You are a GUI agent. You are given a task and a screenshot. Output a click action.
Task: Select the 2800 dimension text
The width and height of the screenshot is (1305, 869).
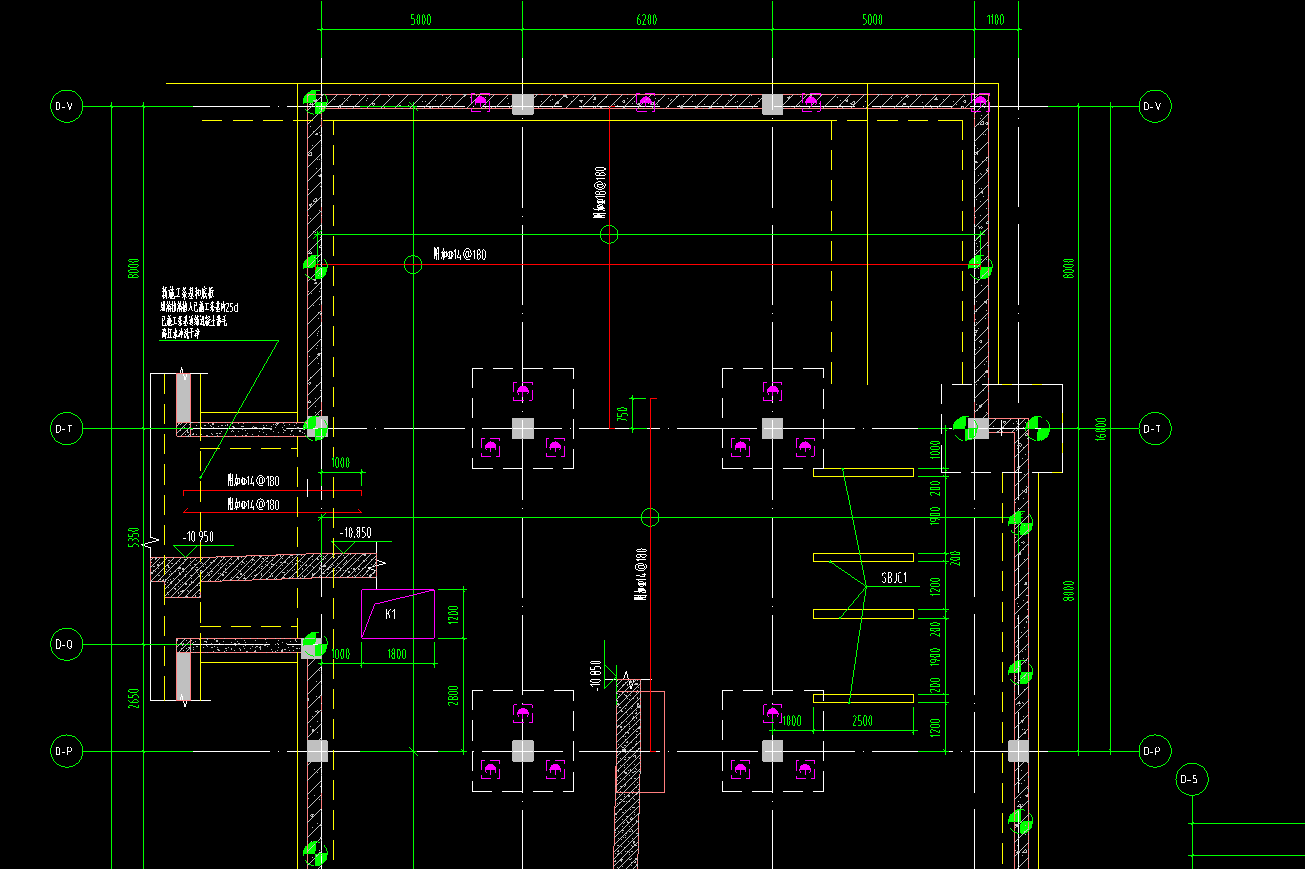[452, 696]
